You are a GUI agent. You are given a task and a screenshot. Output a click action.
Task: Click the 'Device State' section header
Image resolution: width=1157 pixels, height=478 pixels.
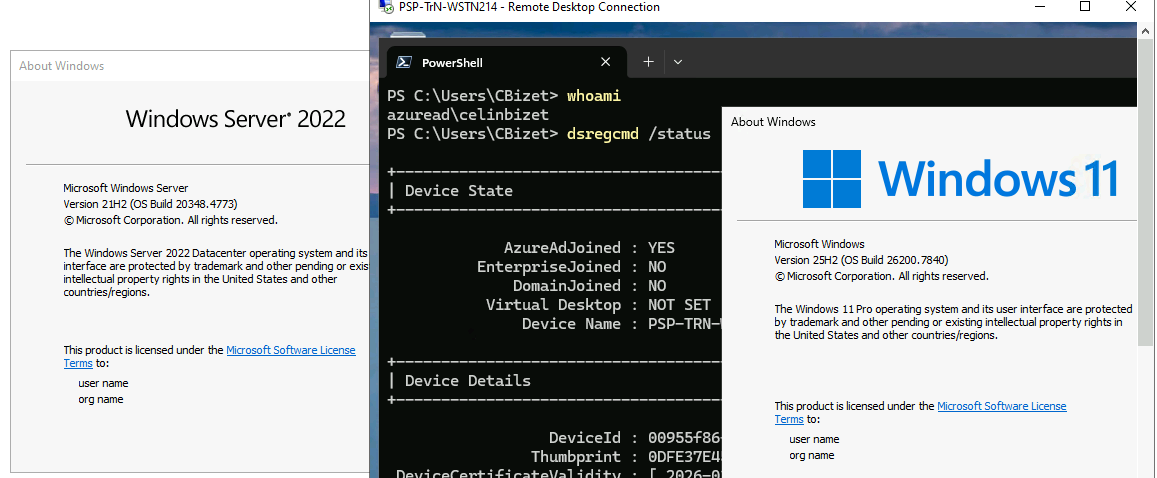point(458,191)
